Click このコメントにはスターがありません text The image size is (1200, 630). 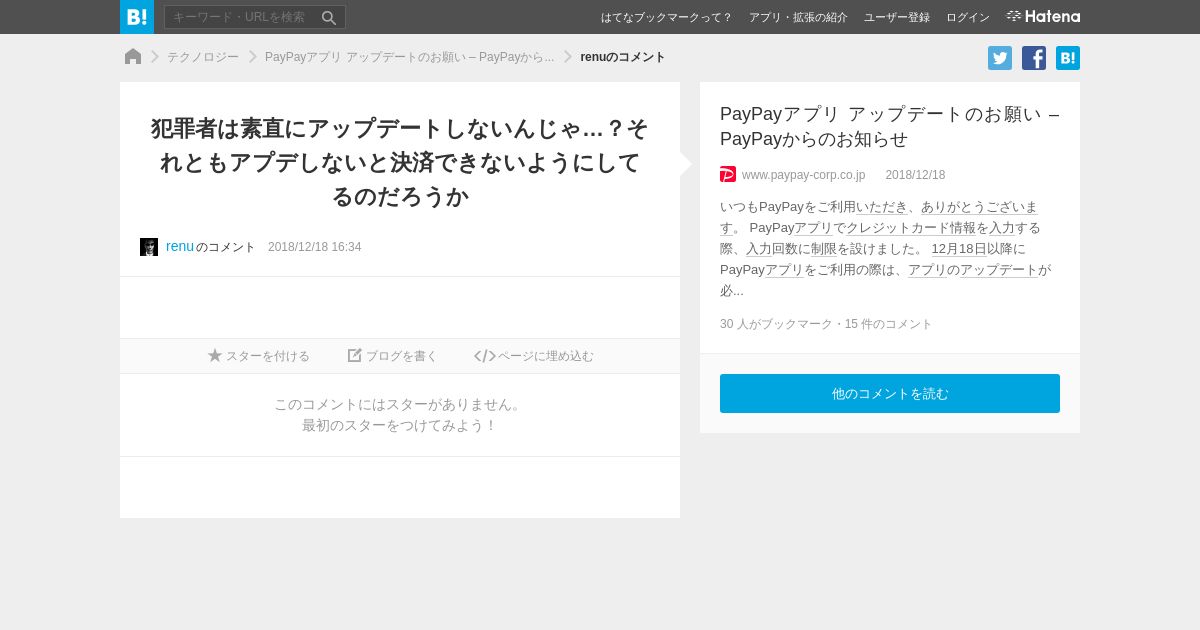pyautogui.click(x=399, y=404)
